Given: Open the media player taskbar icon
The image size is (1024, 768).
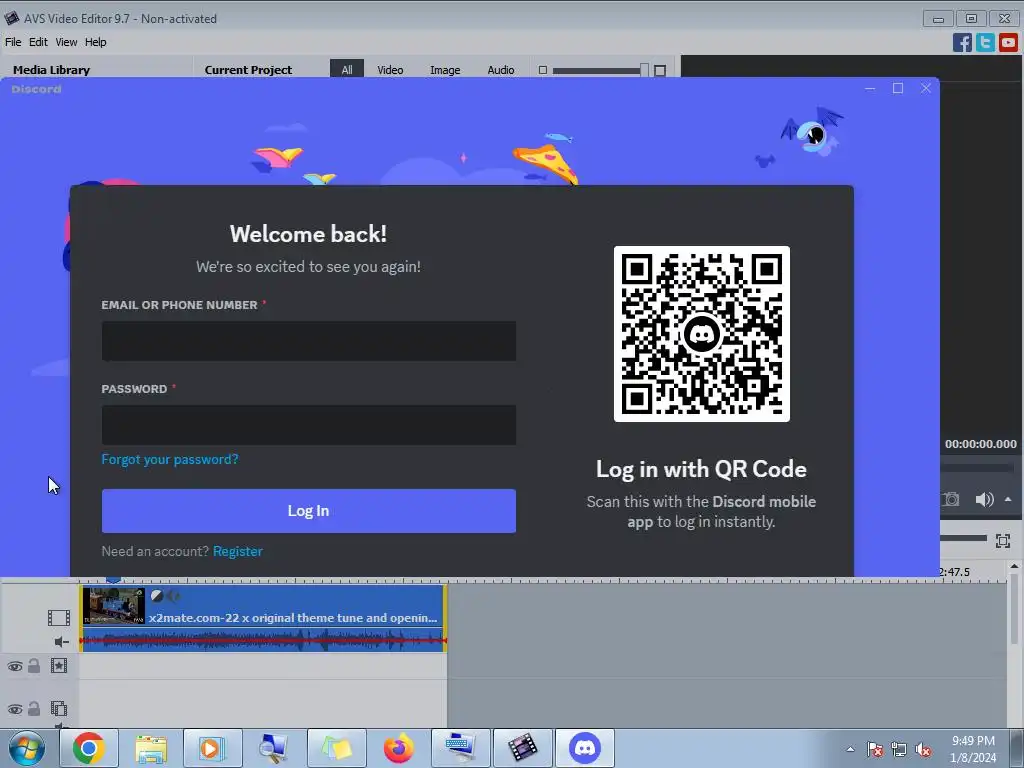Looking at the screenshot, I should tap(213, 748).
